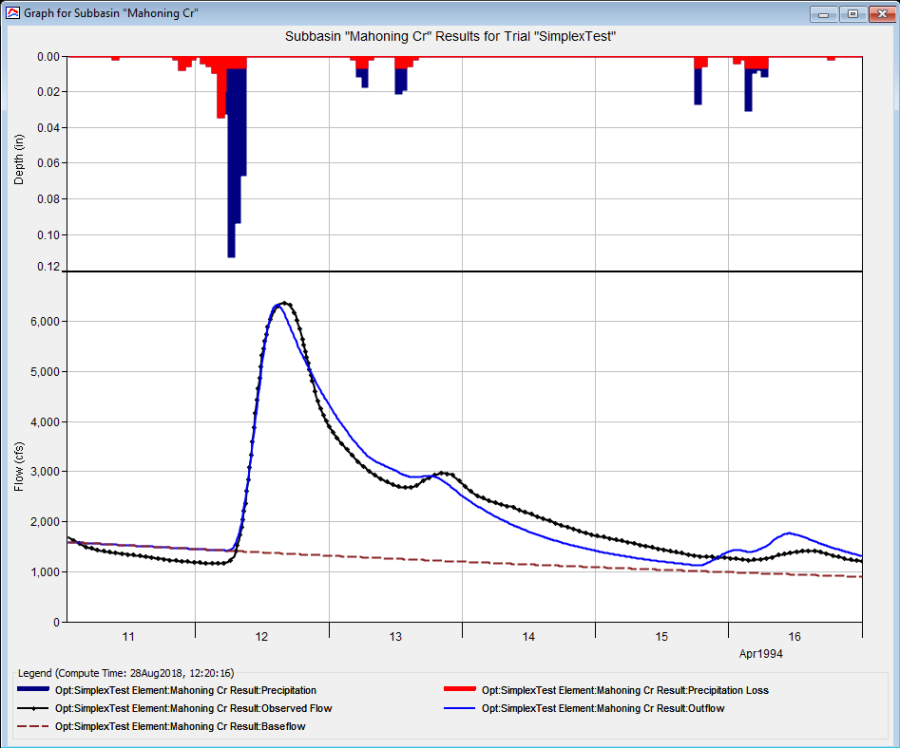Viewport: 900px width, 748px height.
Task: Click the dark blue Precipitation legend swatch
Action: pyautogui.click(x=33, y=689)
